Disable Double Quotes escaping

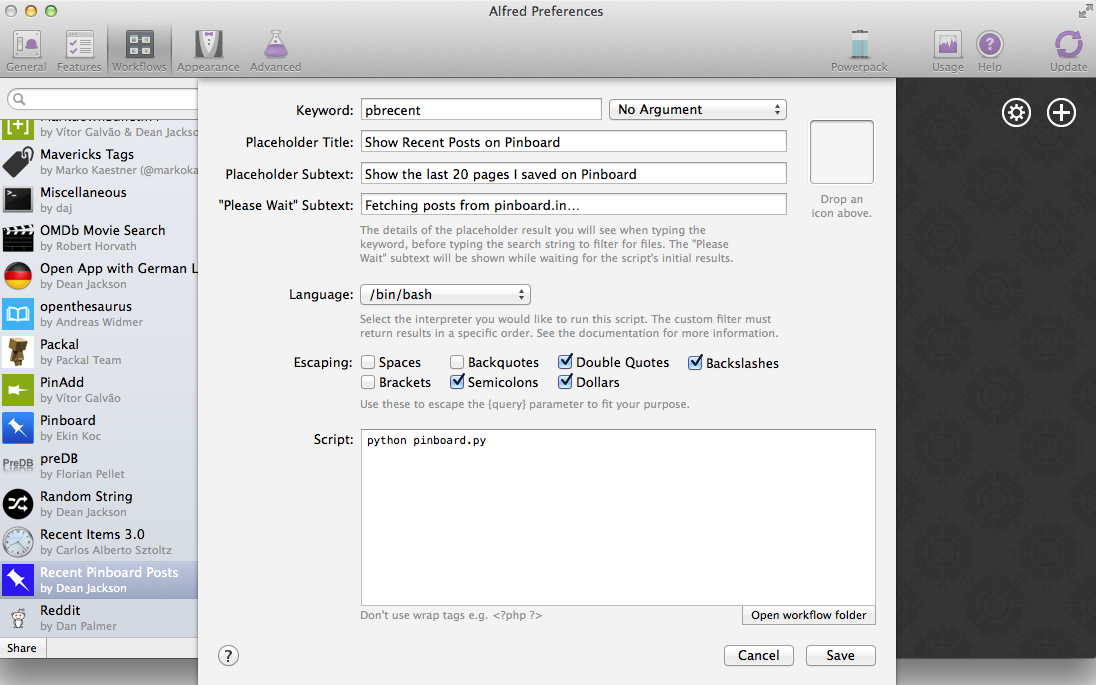(565, 362)
